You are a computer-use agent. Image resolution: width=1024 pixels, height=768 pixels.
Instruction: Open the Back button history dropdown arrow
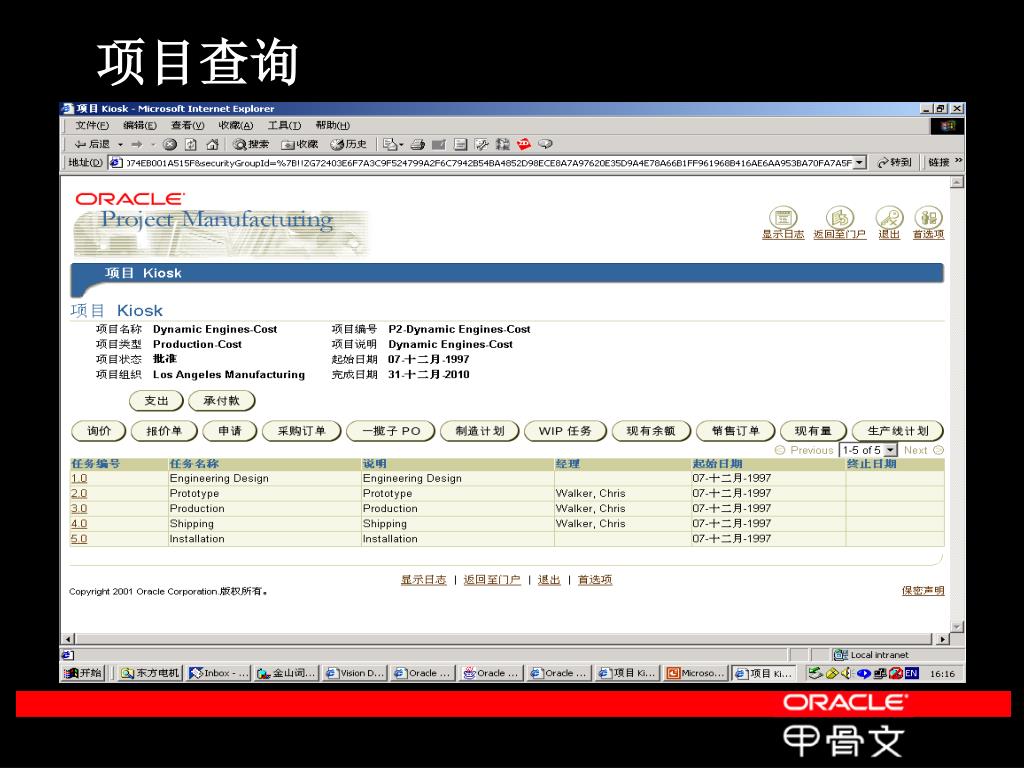120,144
